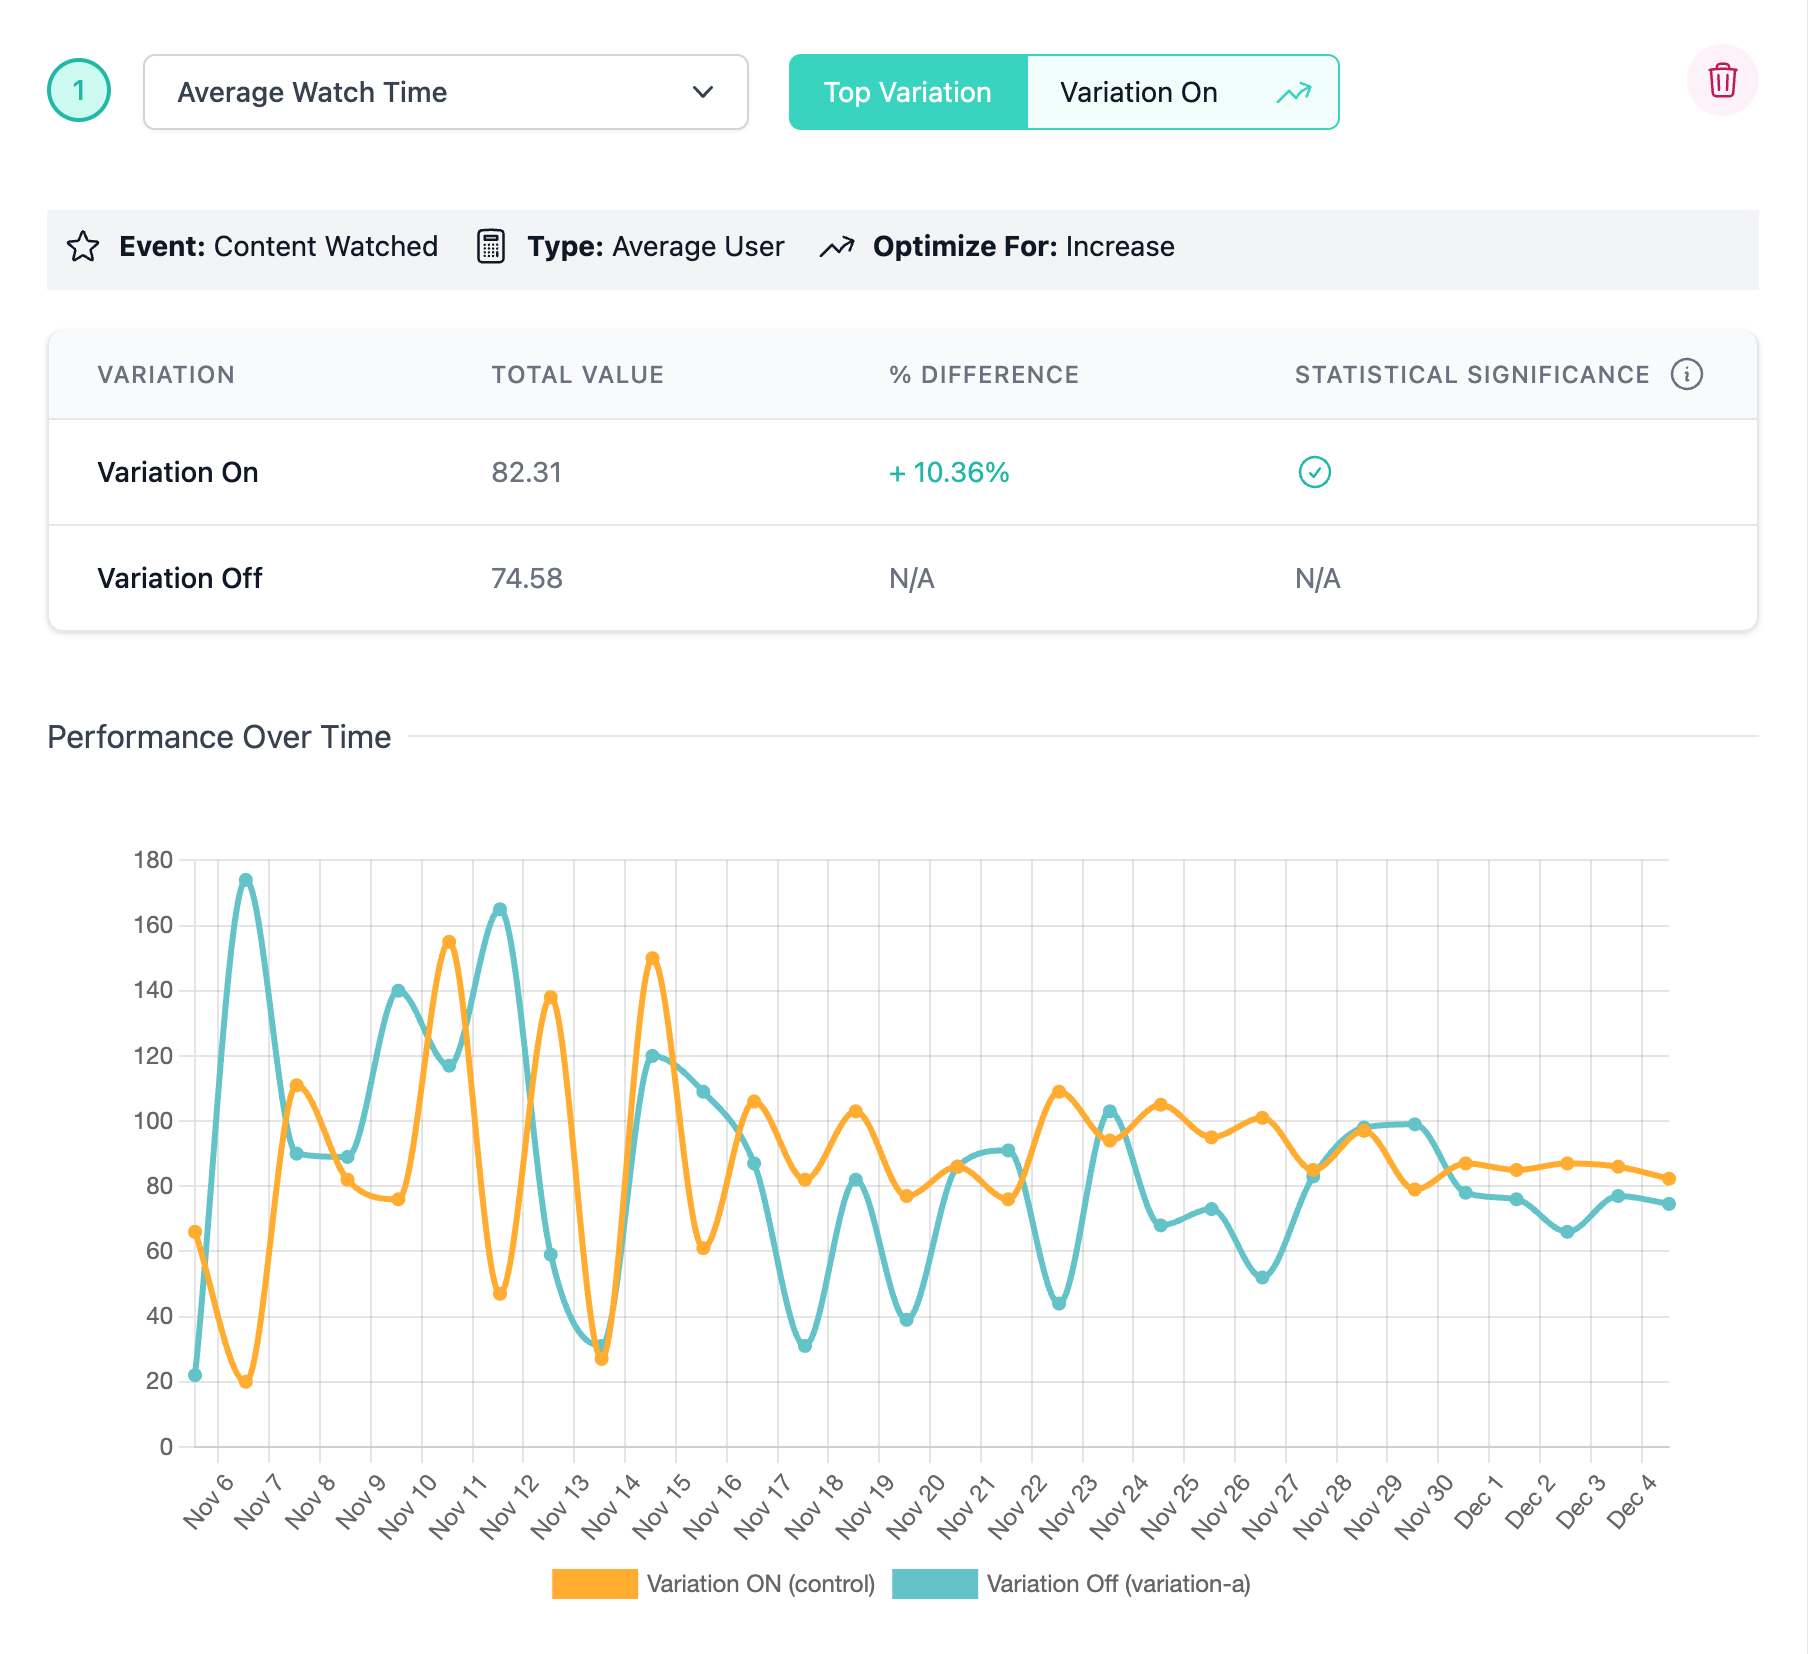
Task: Select the Variation On row in the table
Action: [177, 472]
